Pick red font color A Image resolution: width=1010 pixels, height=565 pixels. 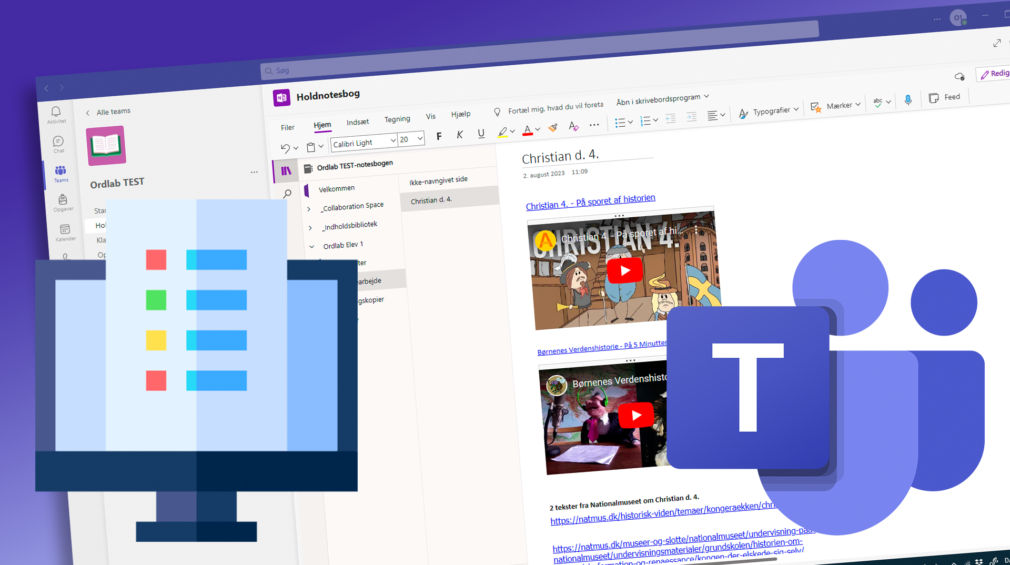tap(528, 130)
